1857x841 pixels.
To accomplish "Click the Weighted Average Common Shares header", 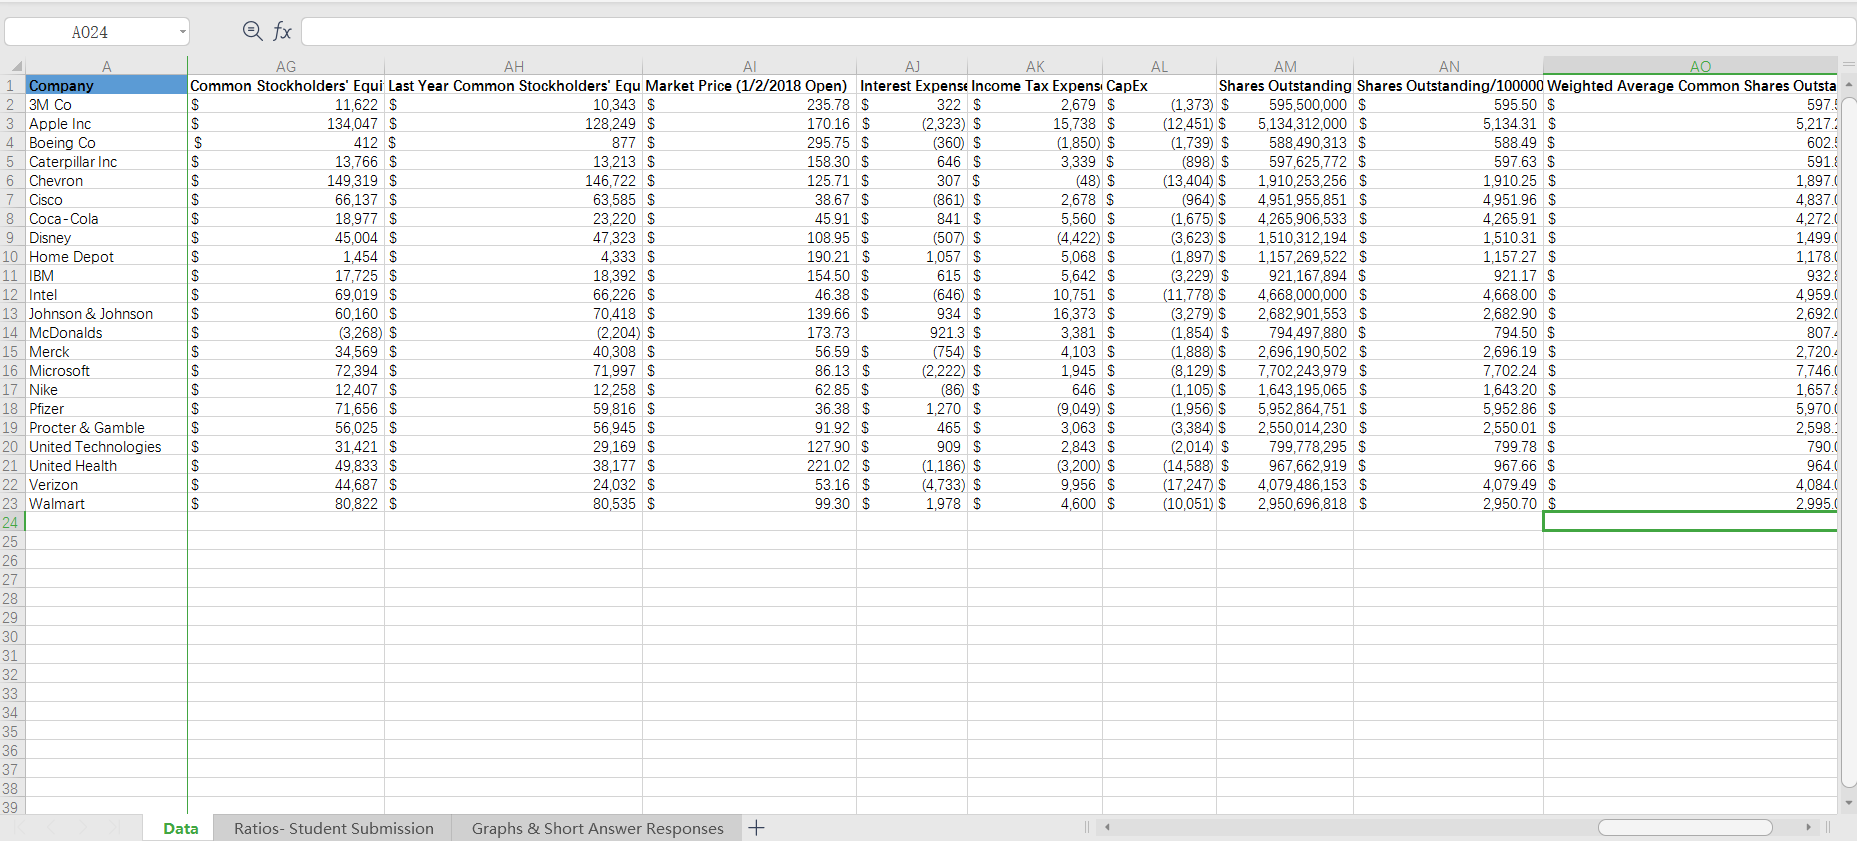I will (x=1691, y=86).
